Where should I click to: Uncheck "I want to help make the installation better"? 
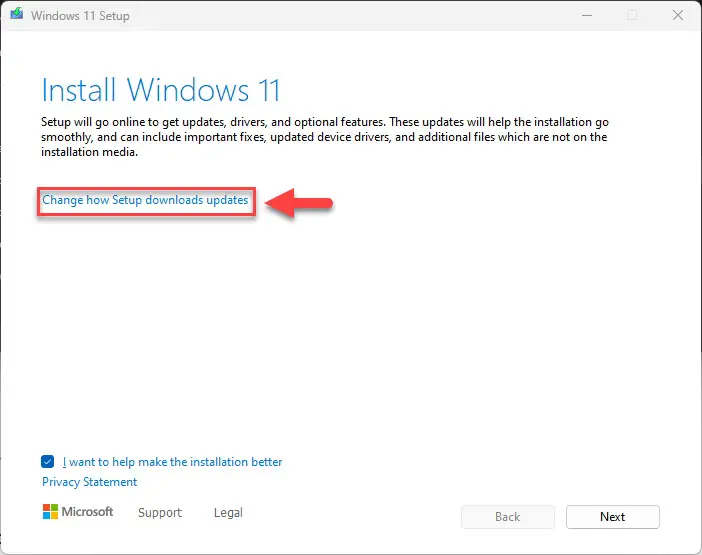point(47,461)
